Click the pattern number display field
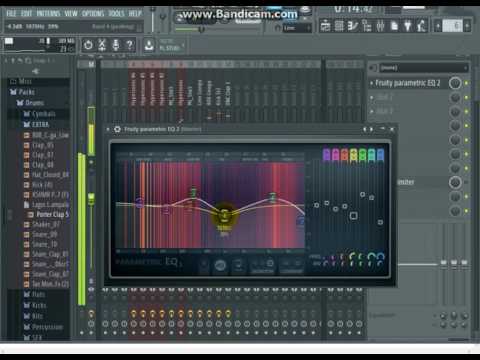Screen dimensions: 480x360 [452, 26]
